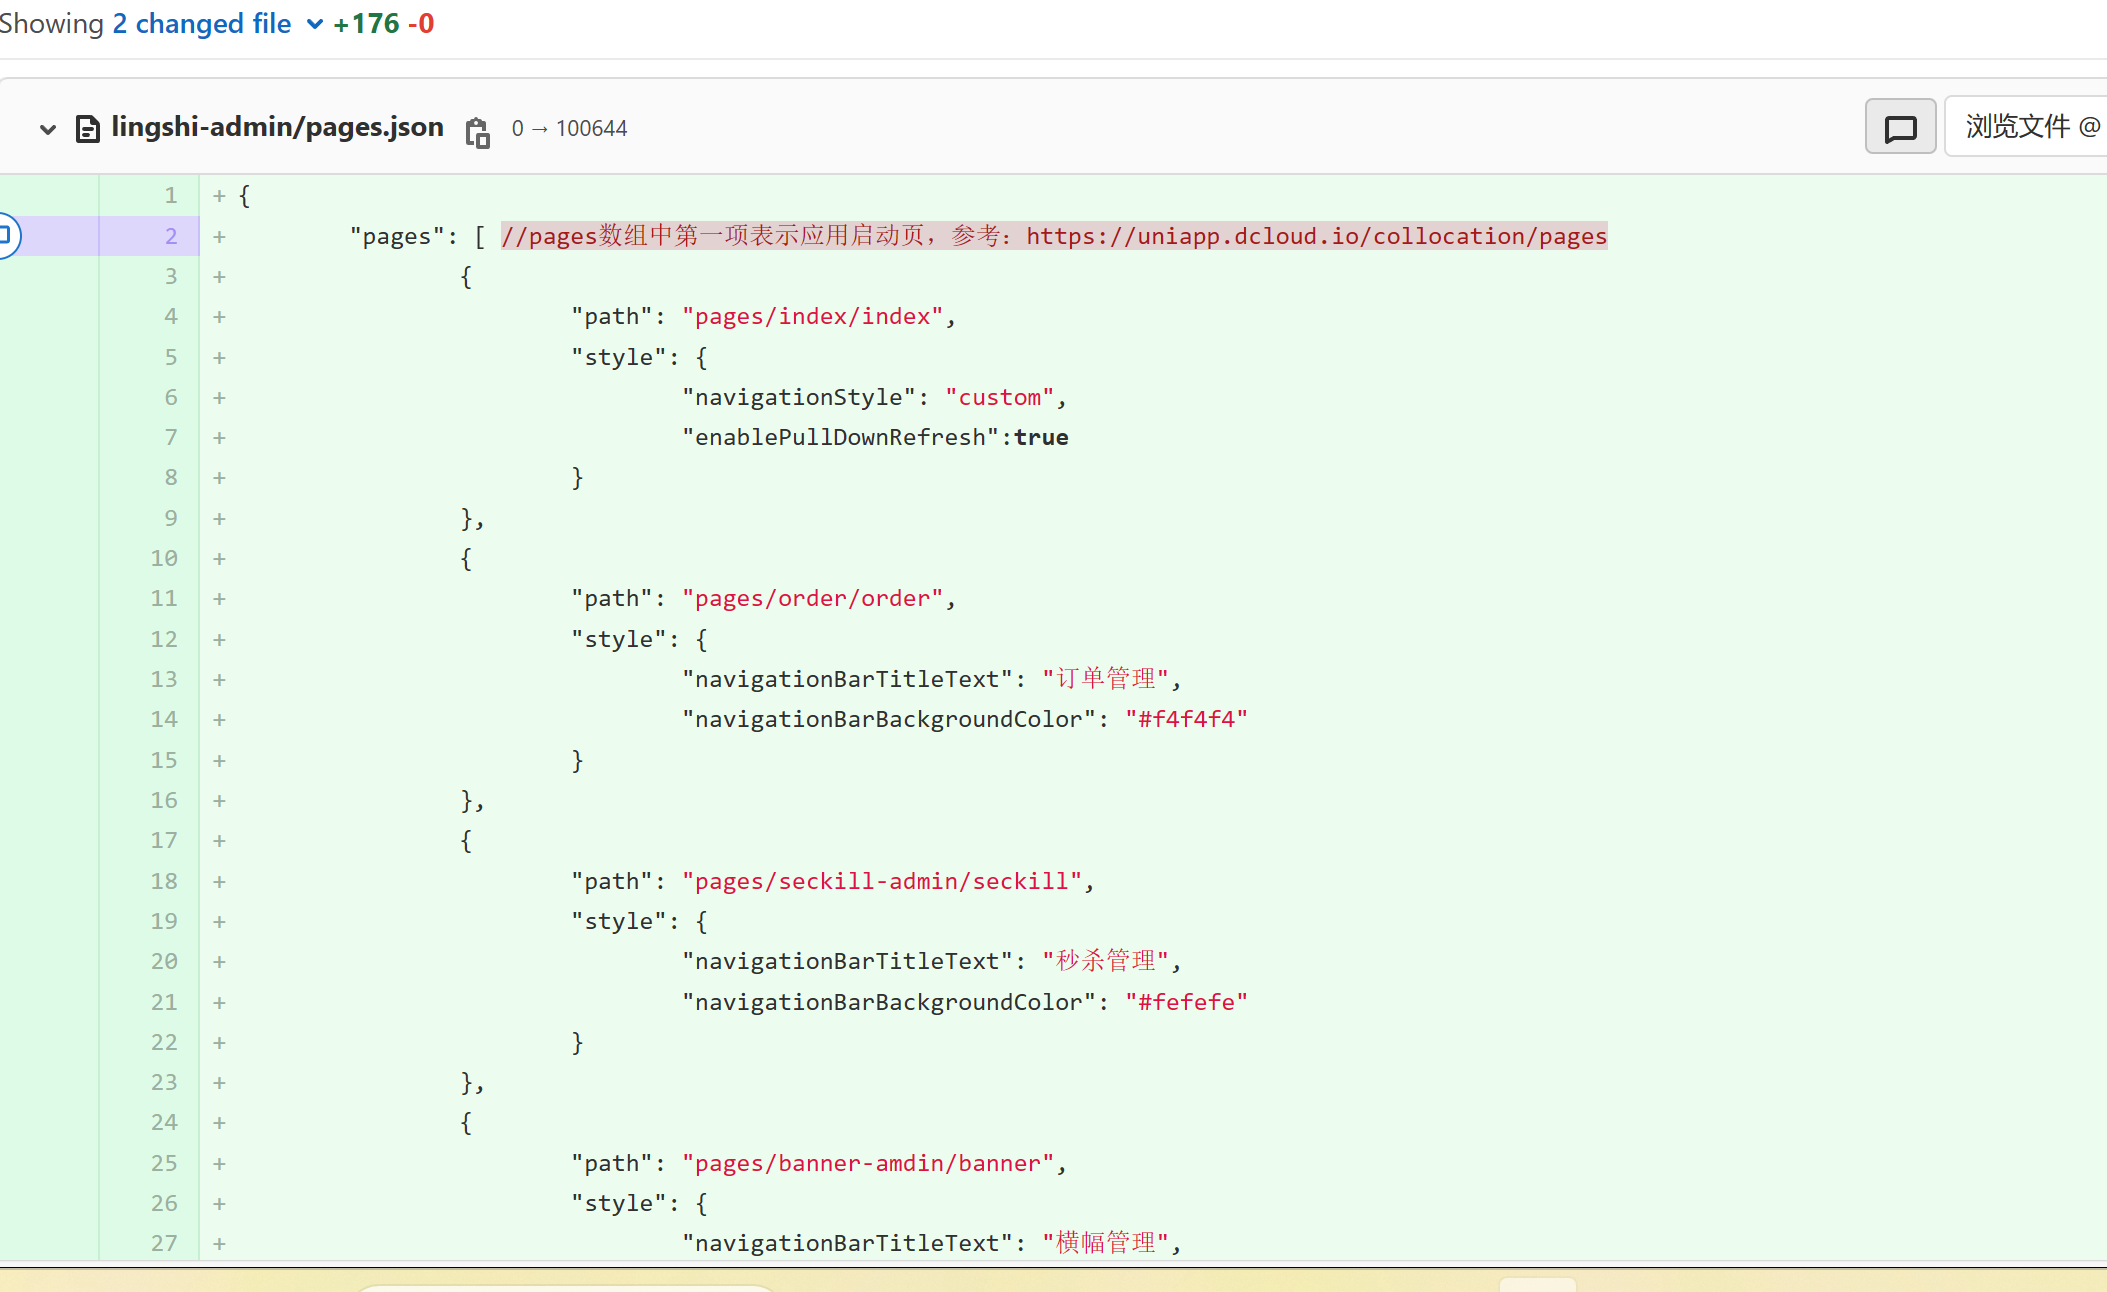Click the chevron next to changed file
Screen dimensions: 2107x1292
(x=314, y=24)
